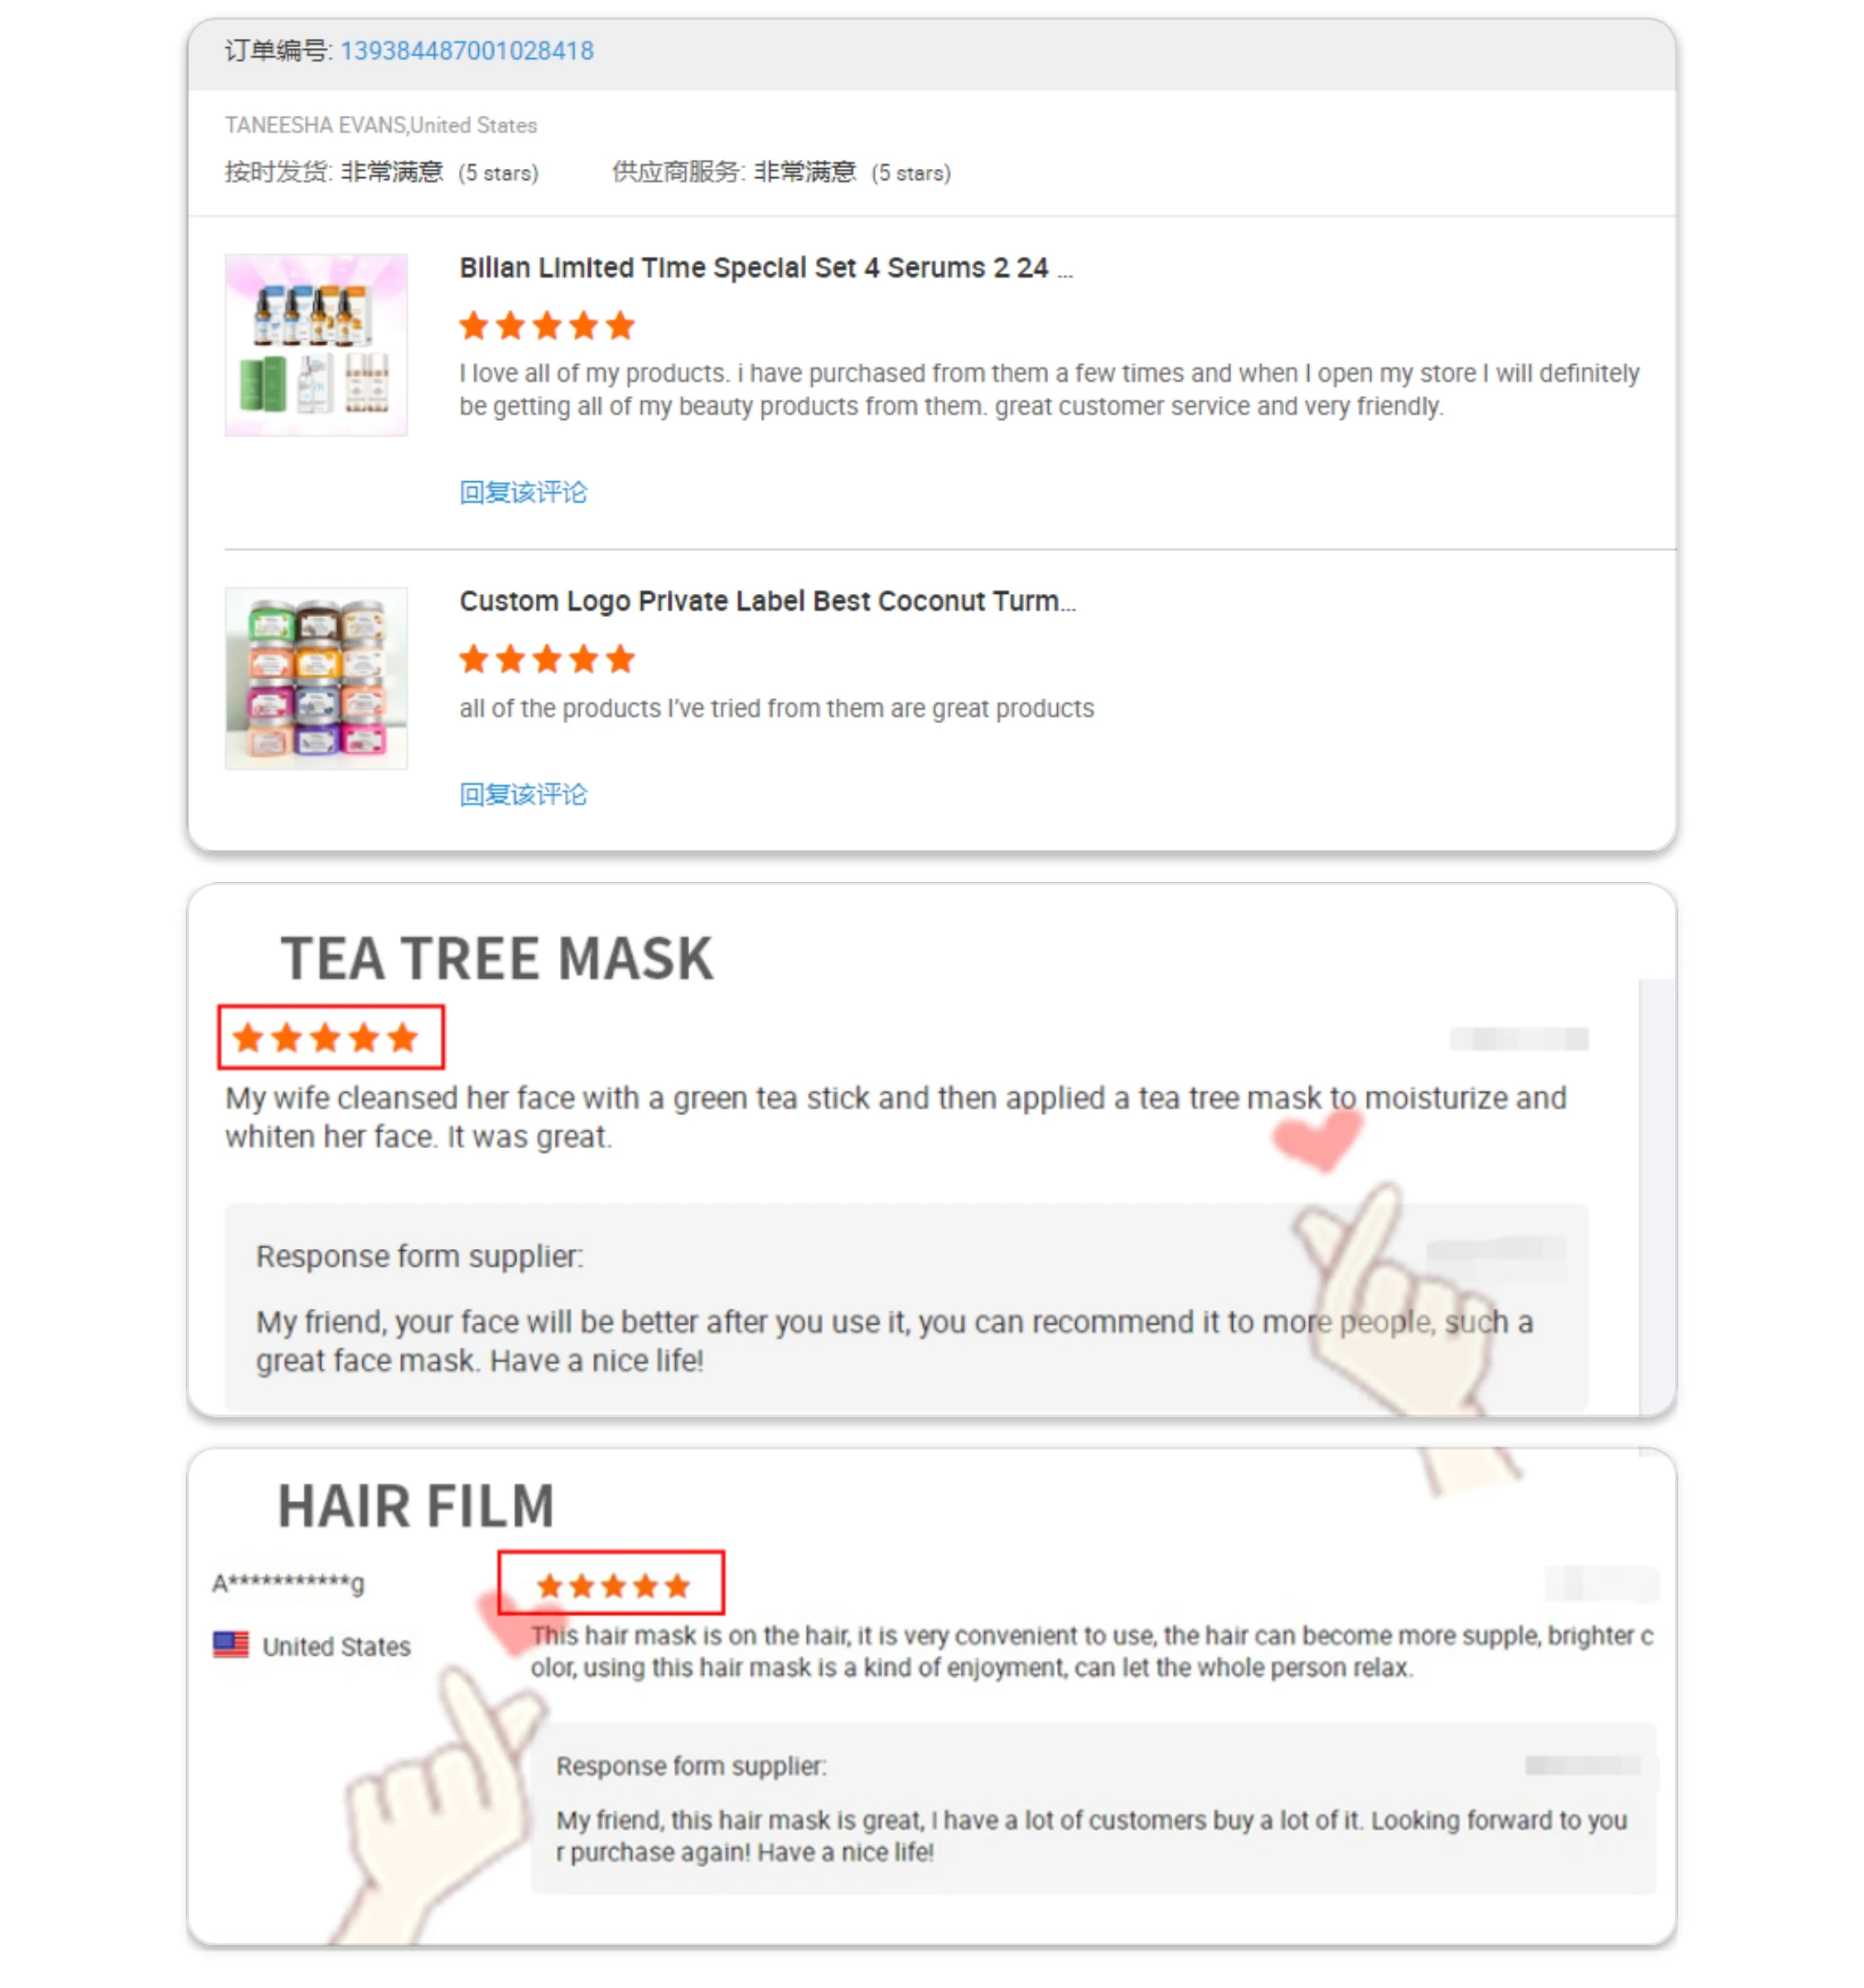Open order number 139384487001028418 link
Viewport: 1864px width, 1988px height.
pyautogui.click(x=466, y=51)
